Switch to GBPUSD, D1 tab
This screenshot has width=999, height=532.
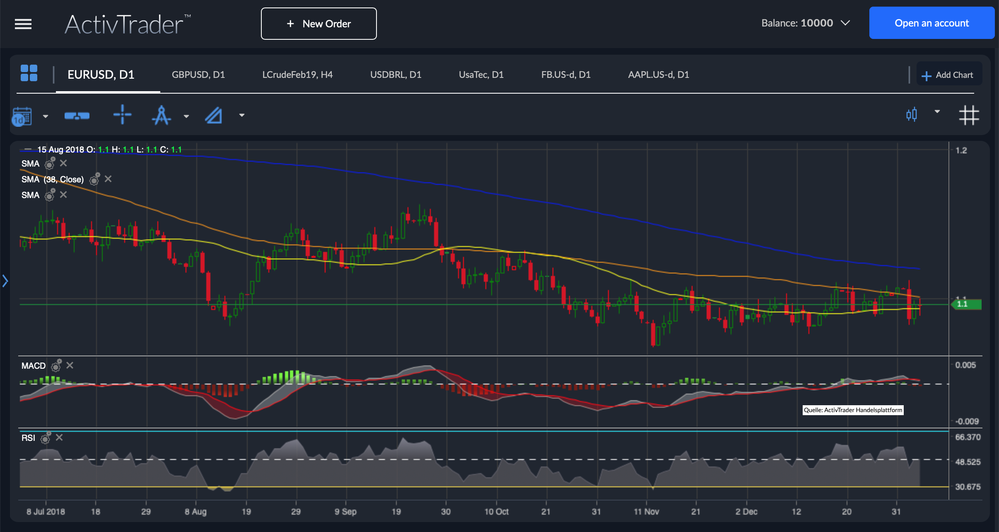point(198,75)
